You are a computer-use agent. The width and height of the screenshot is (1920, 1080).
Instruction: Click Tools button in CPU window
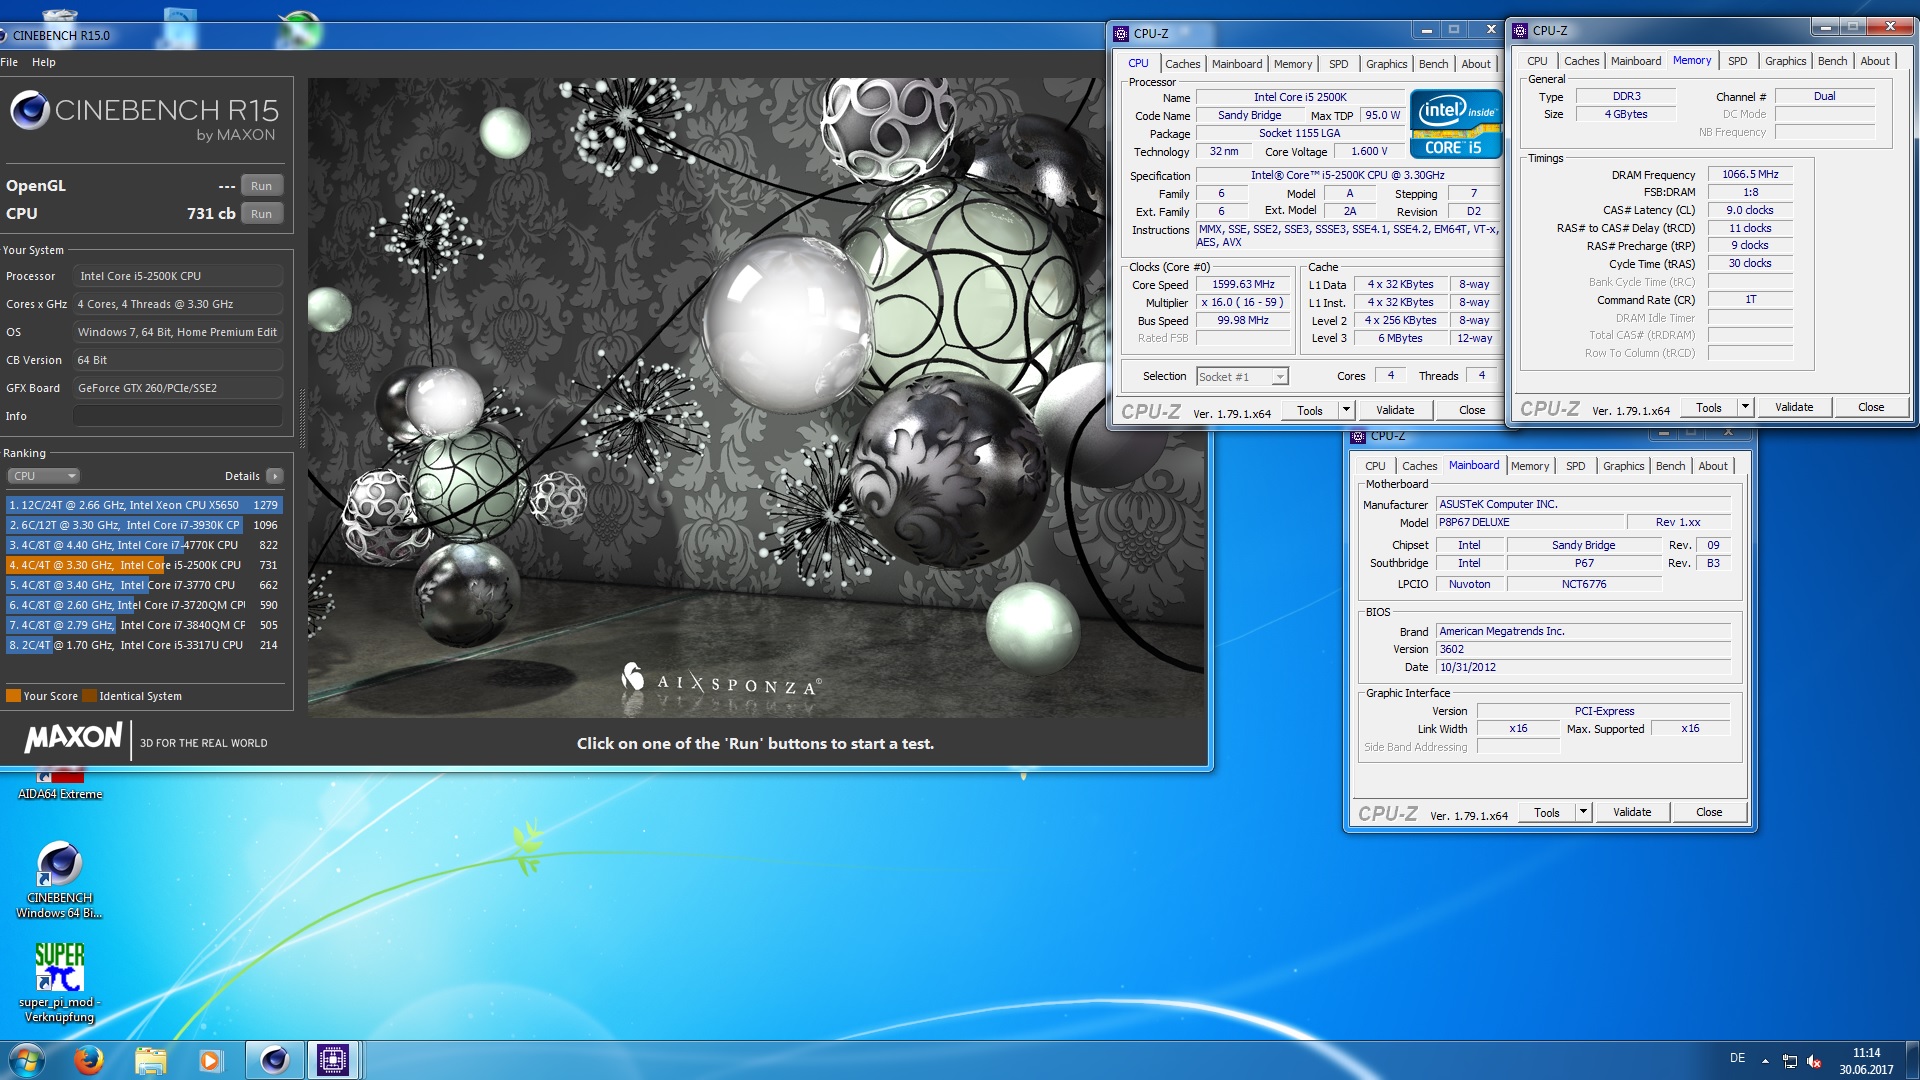click(x=1310, y=410)
